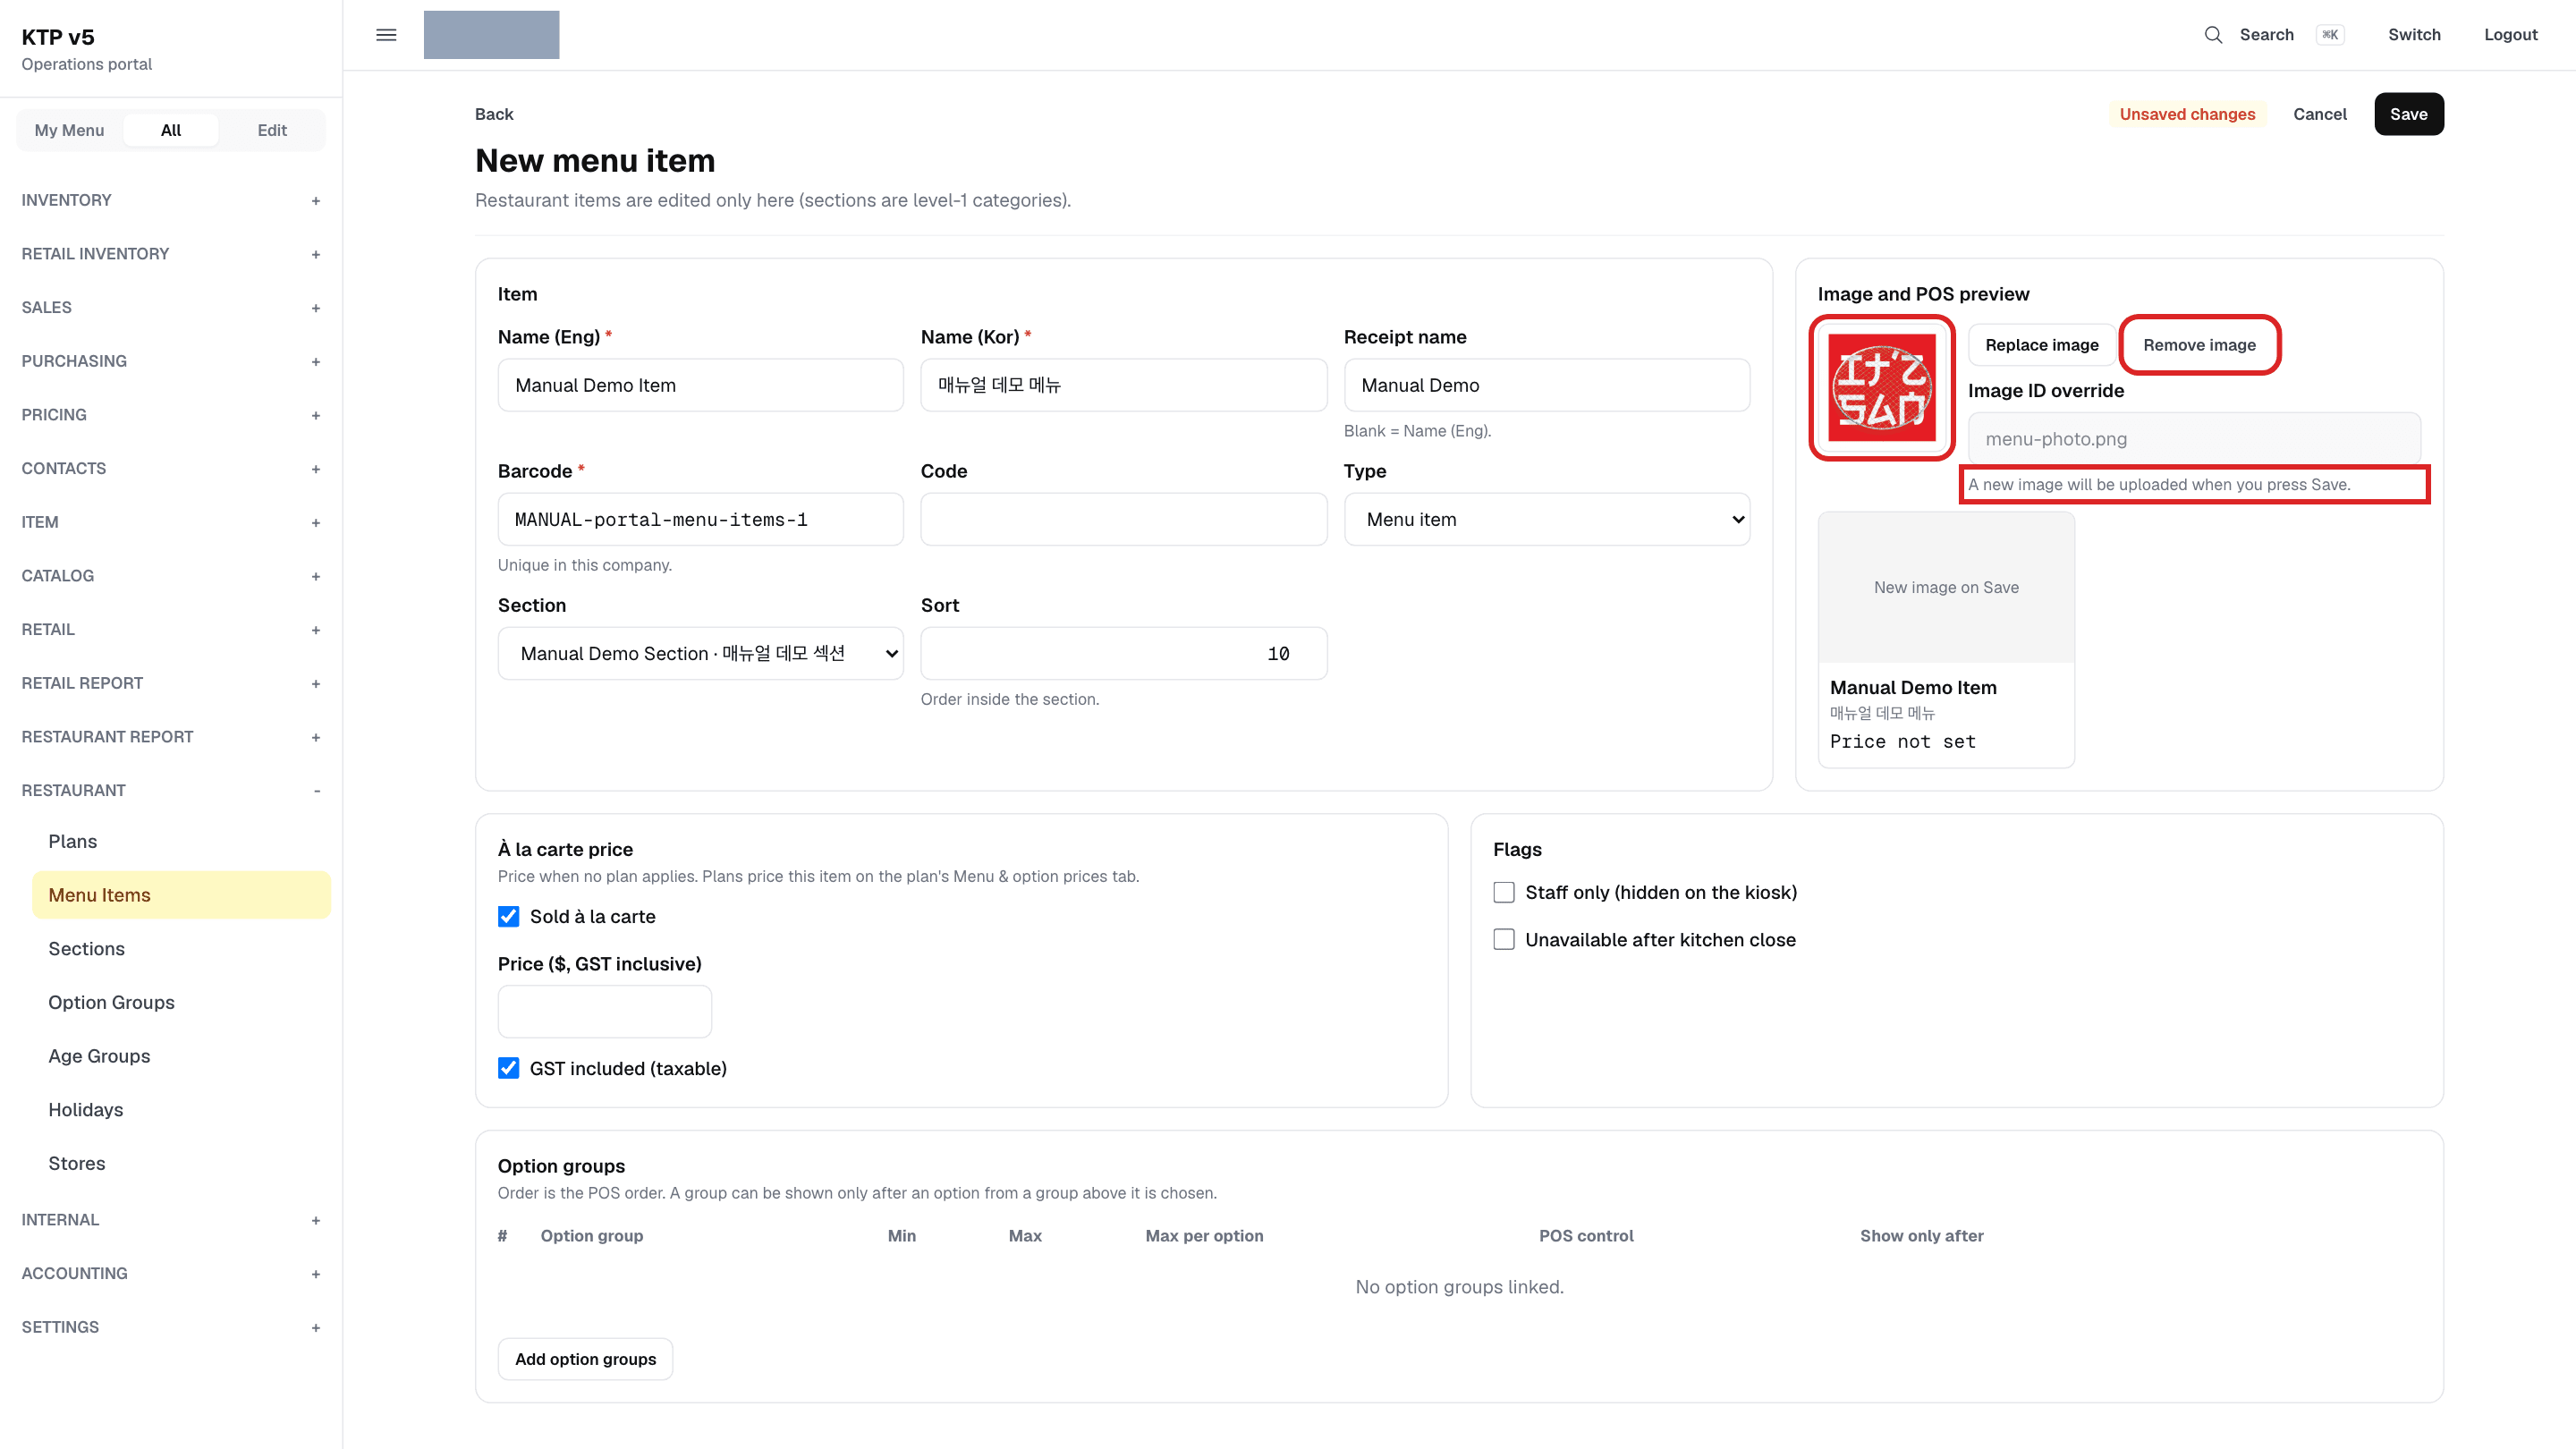Image resolution: width=2576 pixels, height=1449 pixels.
Task: Expand the RETAIL INVENTORY section
Action: click(x=171, y=254)
